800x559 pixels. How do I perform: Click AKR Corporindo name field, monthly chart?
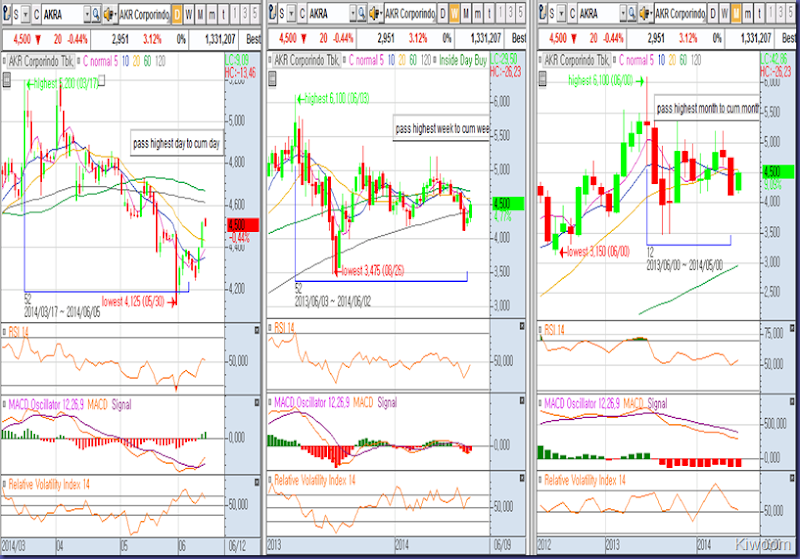pyautogui.click(x=680, y=14)
